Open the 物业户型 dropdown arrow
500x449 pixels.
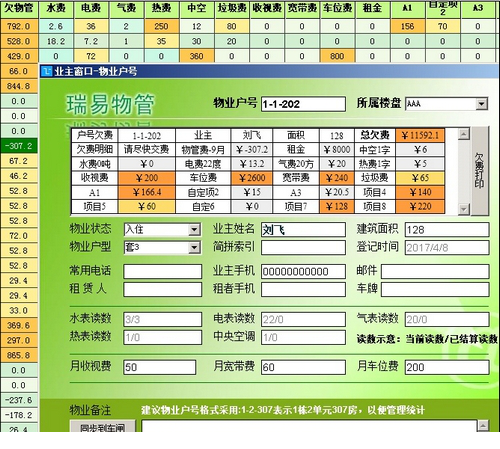tap(194, 248)
